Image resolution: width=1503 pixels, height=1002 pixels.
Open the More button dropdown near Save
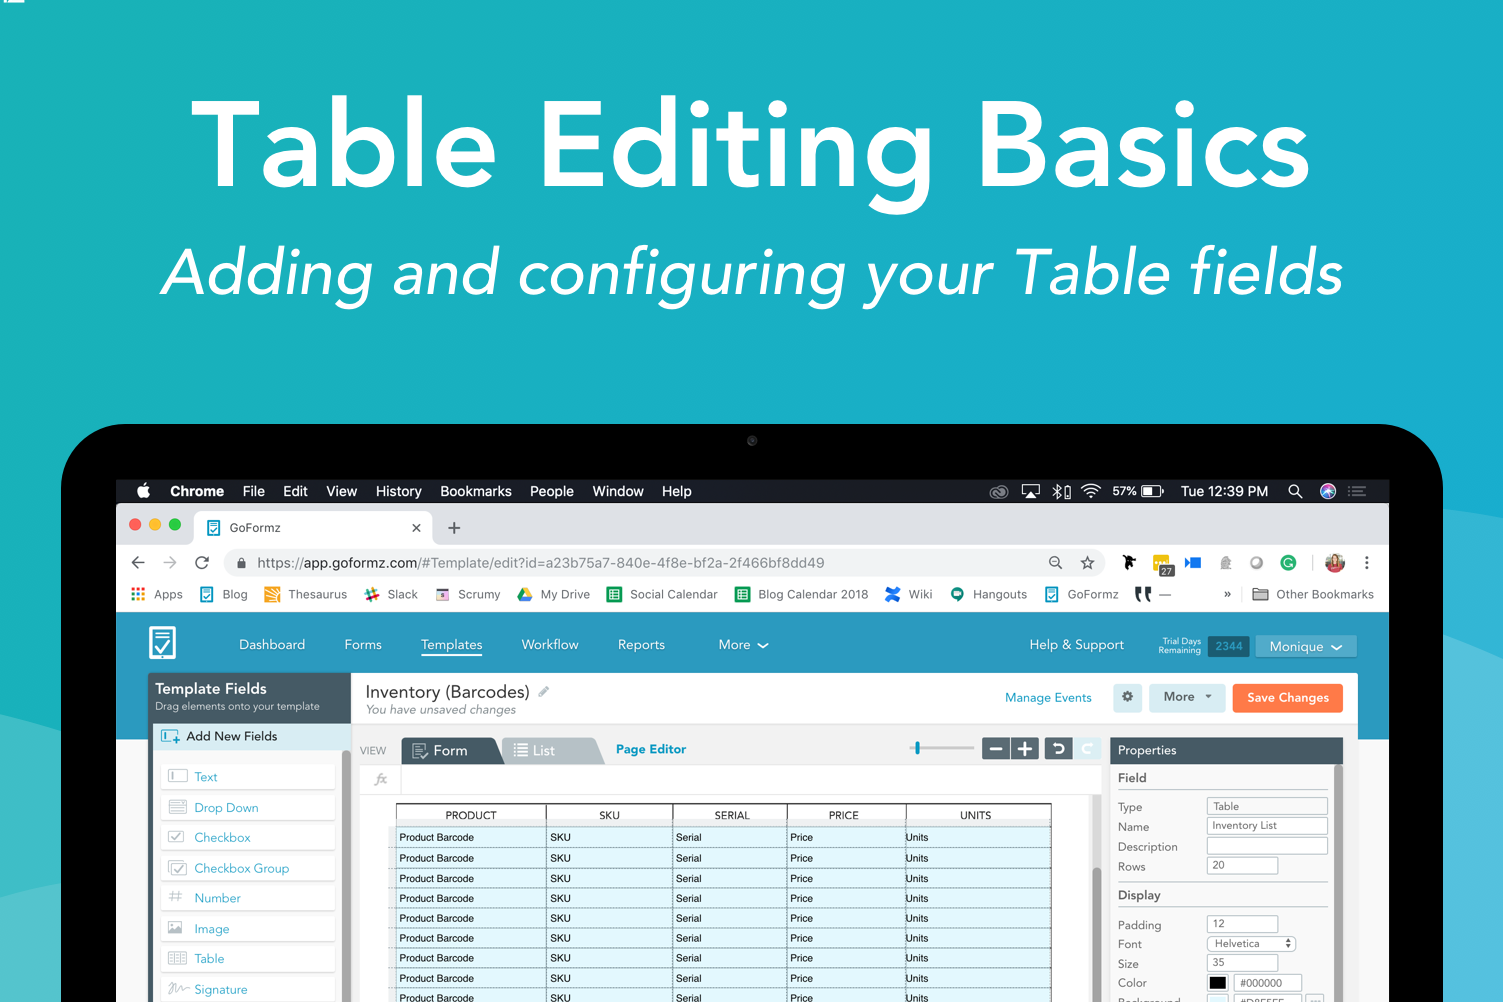coord(1187,697)
